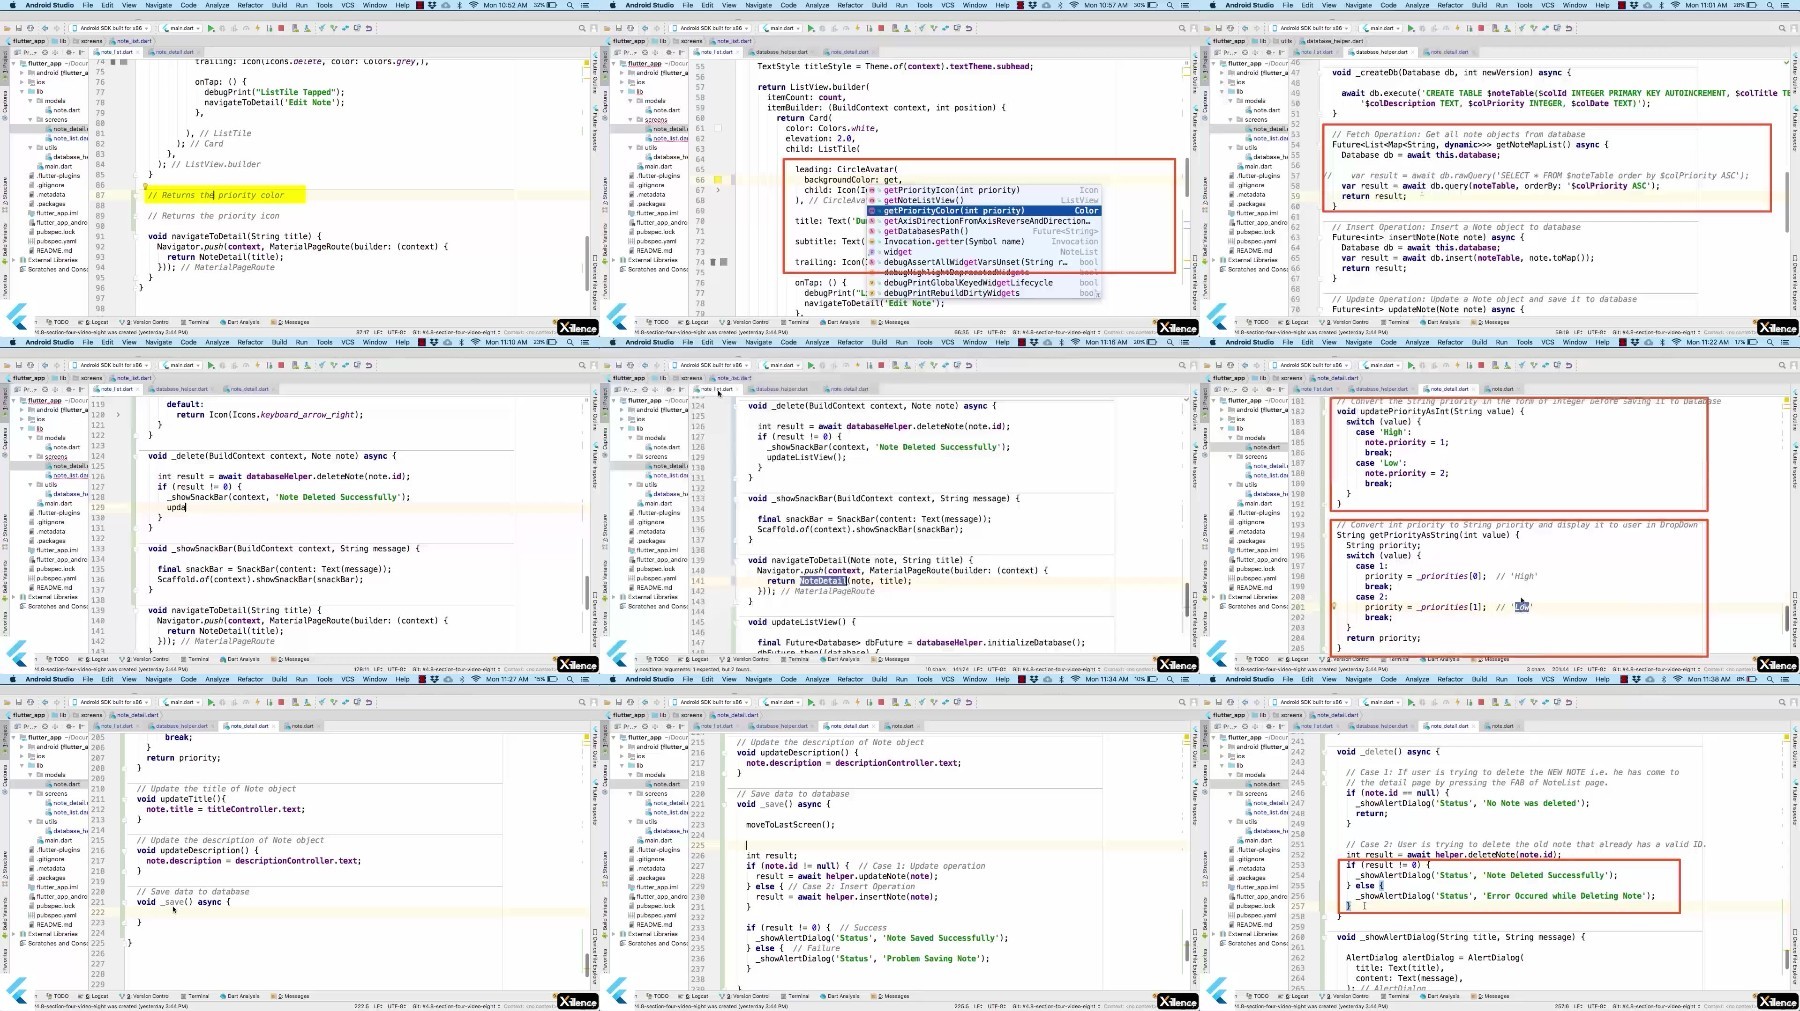Save all files in the 11:18 AM window
Screen dimensions: 1800x1011
(619, 365)
